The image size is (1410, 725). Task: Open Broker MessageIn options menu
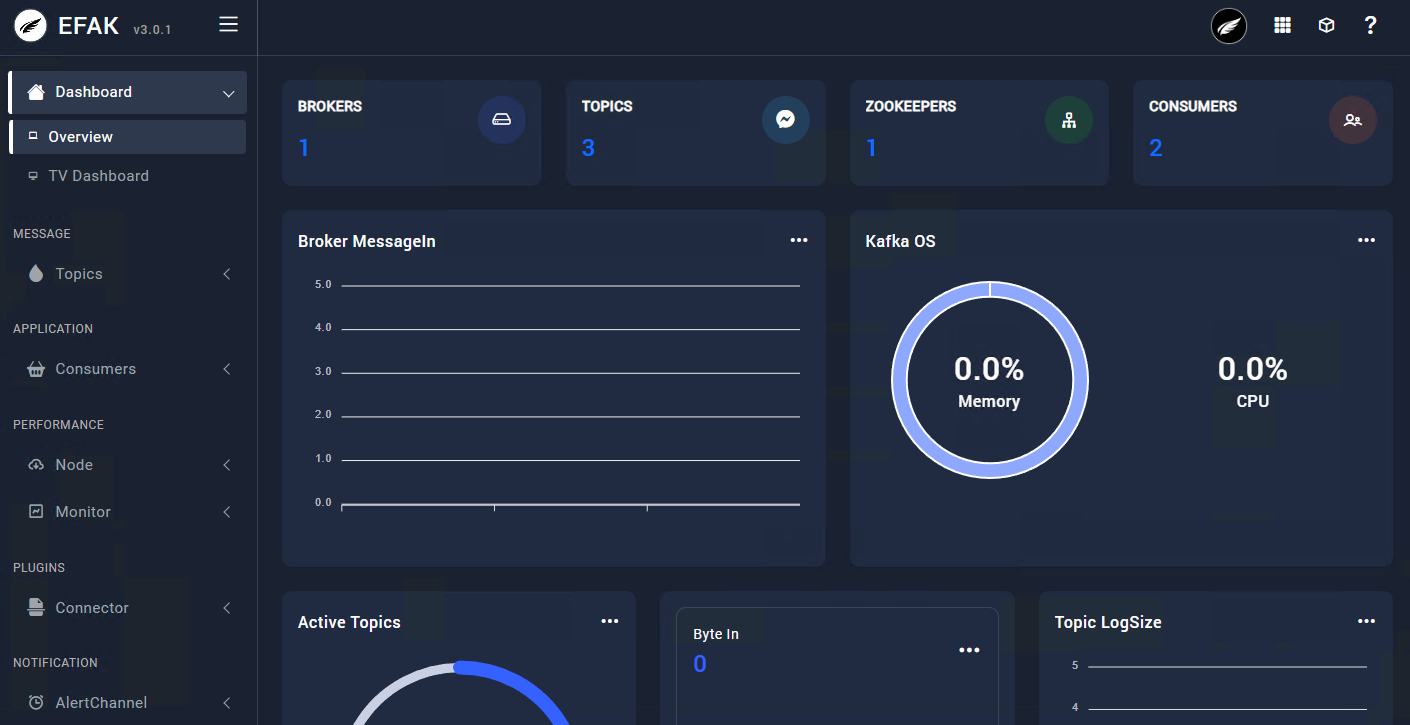tap(799, 240)
